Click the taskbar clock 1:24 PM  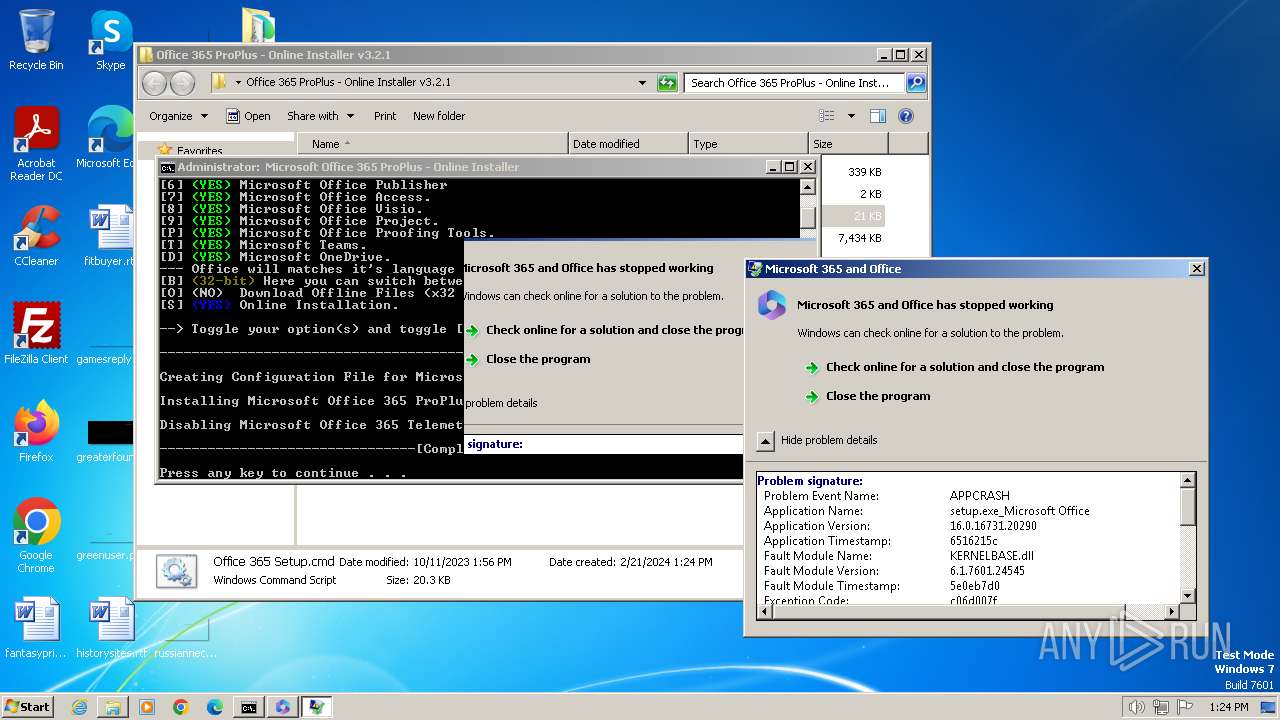tap(1227, 707)
